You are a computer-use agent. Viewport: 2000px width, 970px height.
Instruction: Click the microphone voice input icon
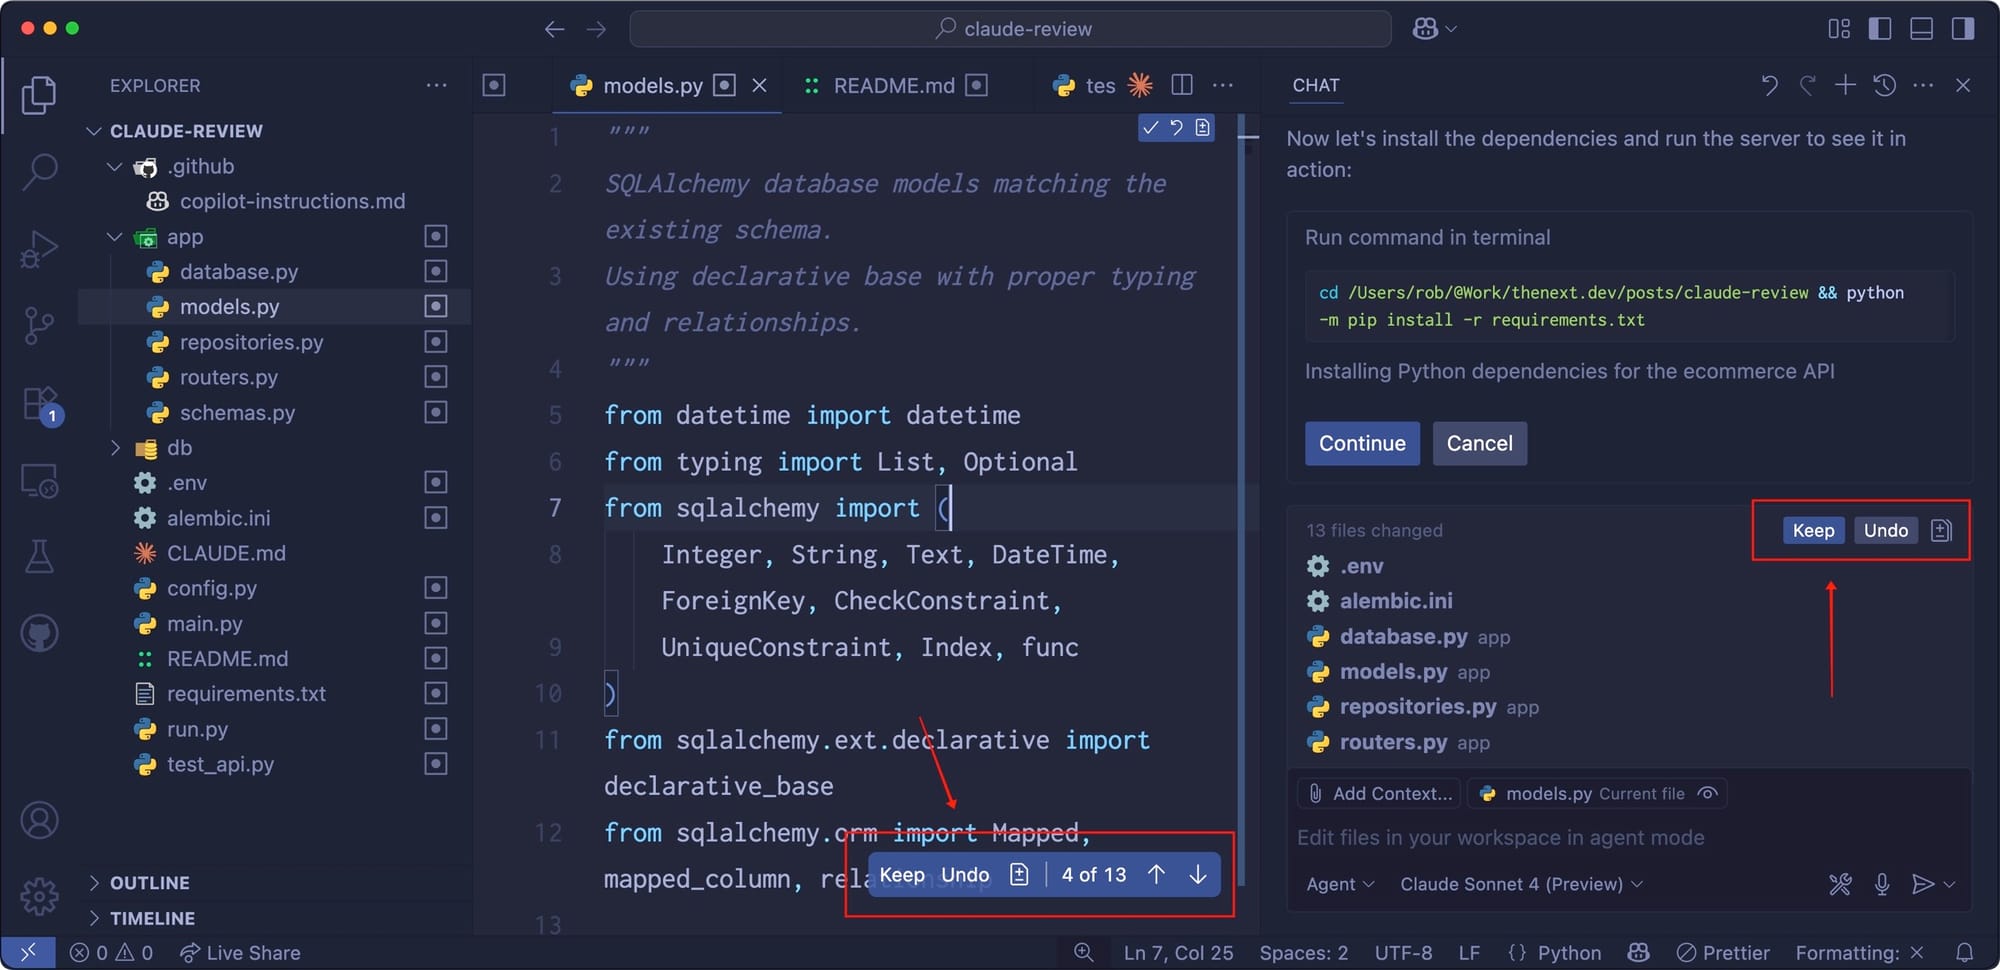tap(1881, 884)
